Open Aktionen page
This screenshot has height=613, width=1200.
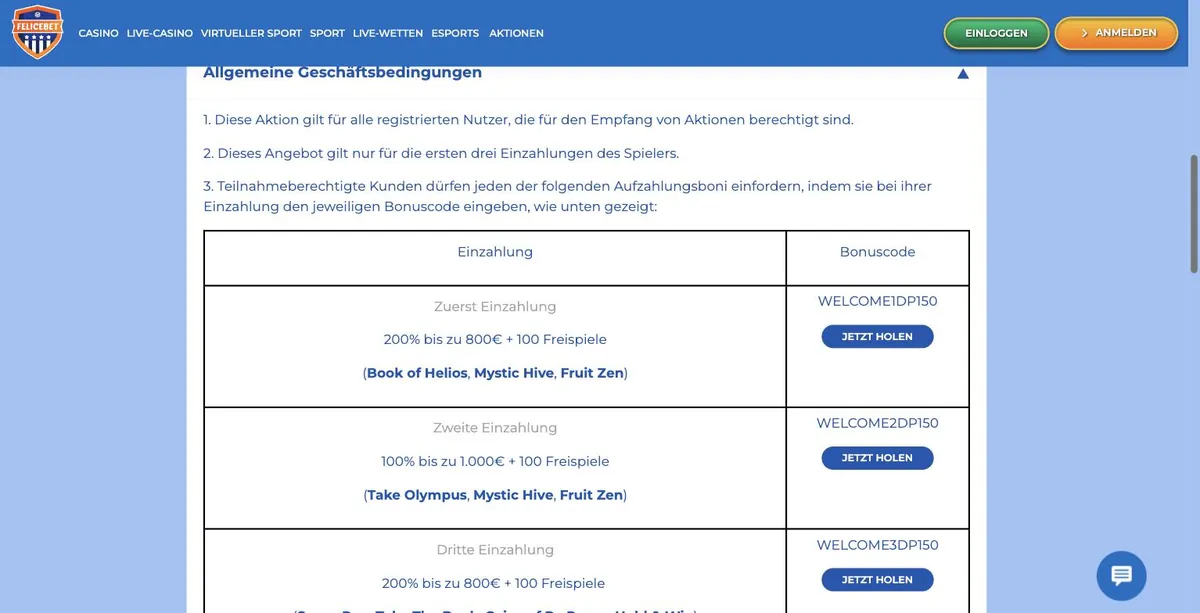click(516, 33)
